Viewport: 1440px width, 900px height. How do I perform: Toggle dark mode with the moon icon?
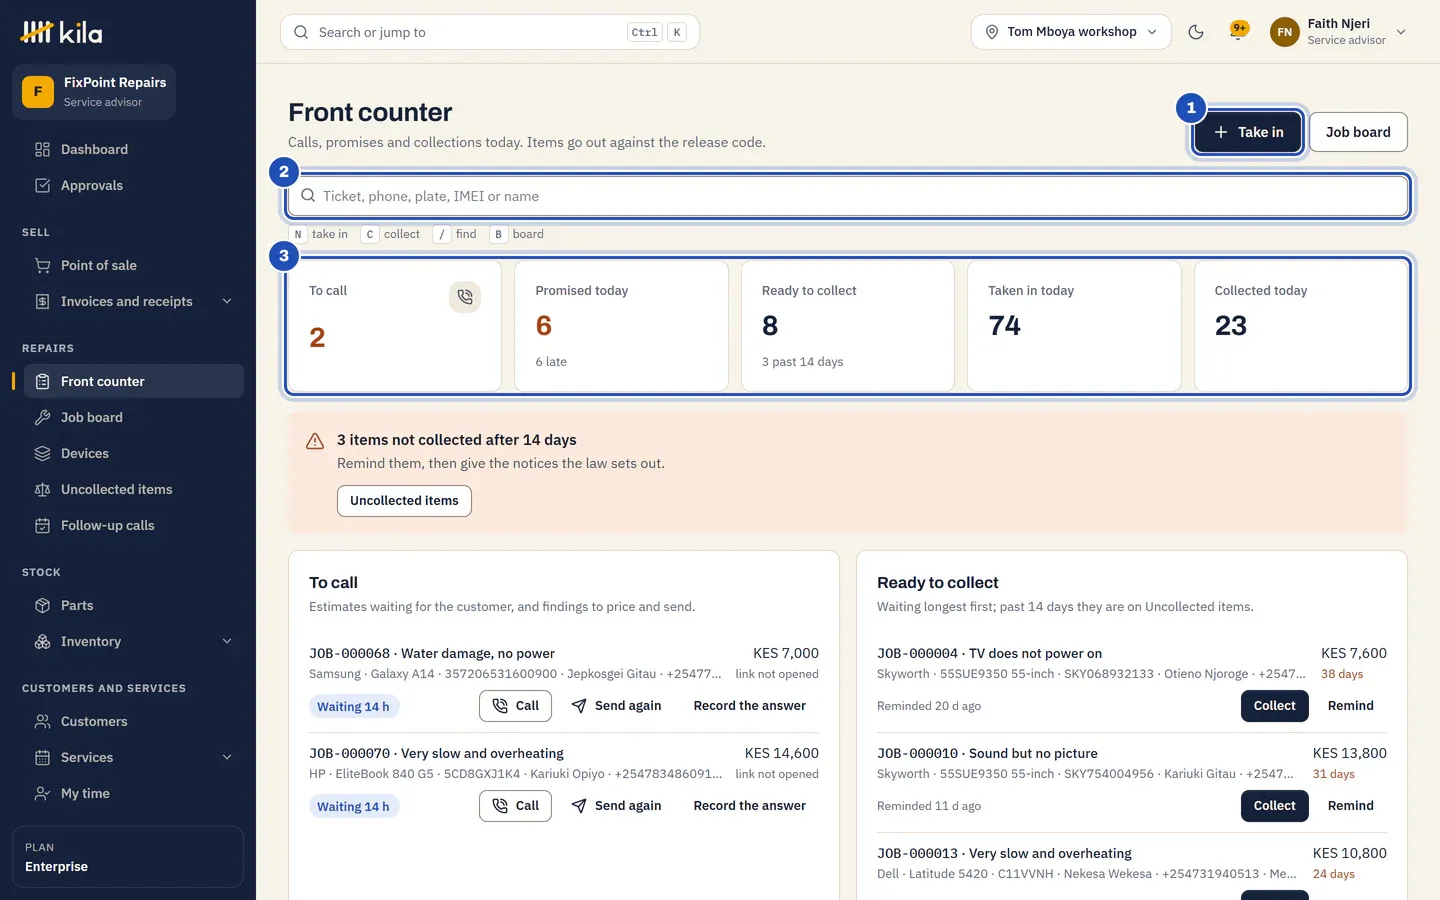[1195, 32]
